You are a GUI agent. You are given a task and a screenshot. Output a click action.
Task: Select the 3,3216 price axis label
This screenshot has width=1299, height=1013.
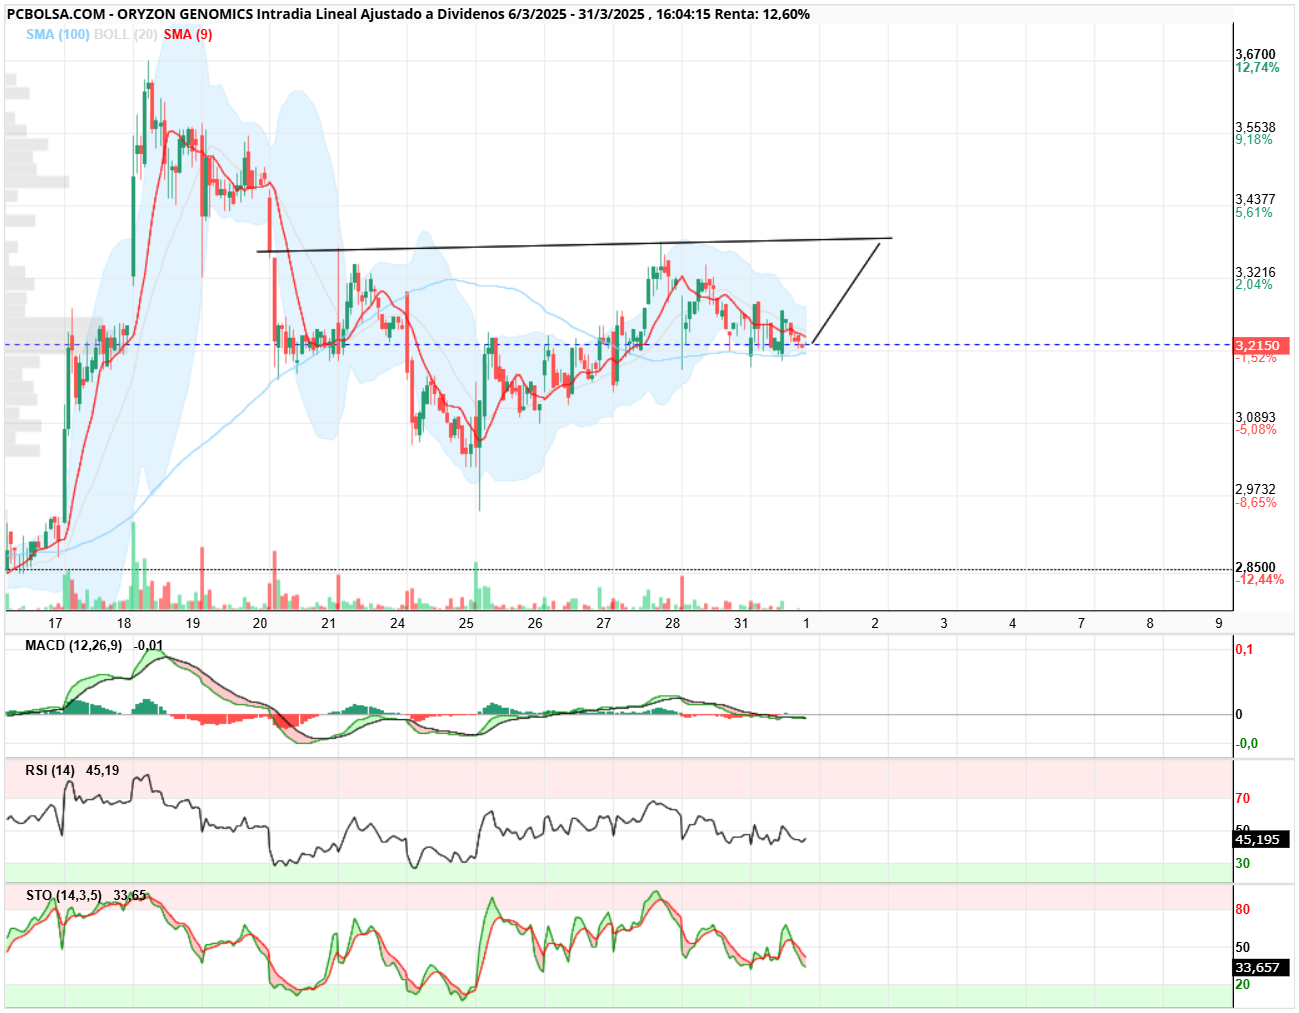[x=1255, y=272]
